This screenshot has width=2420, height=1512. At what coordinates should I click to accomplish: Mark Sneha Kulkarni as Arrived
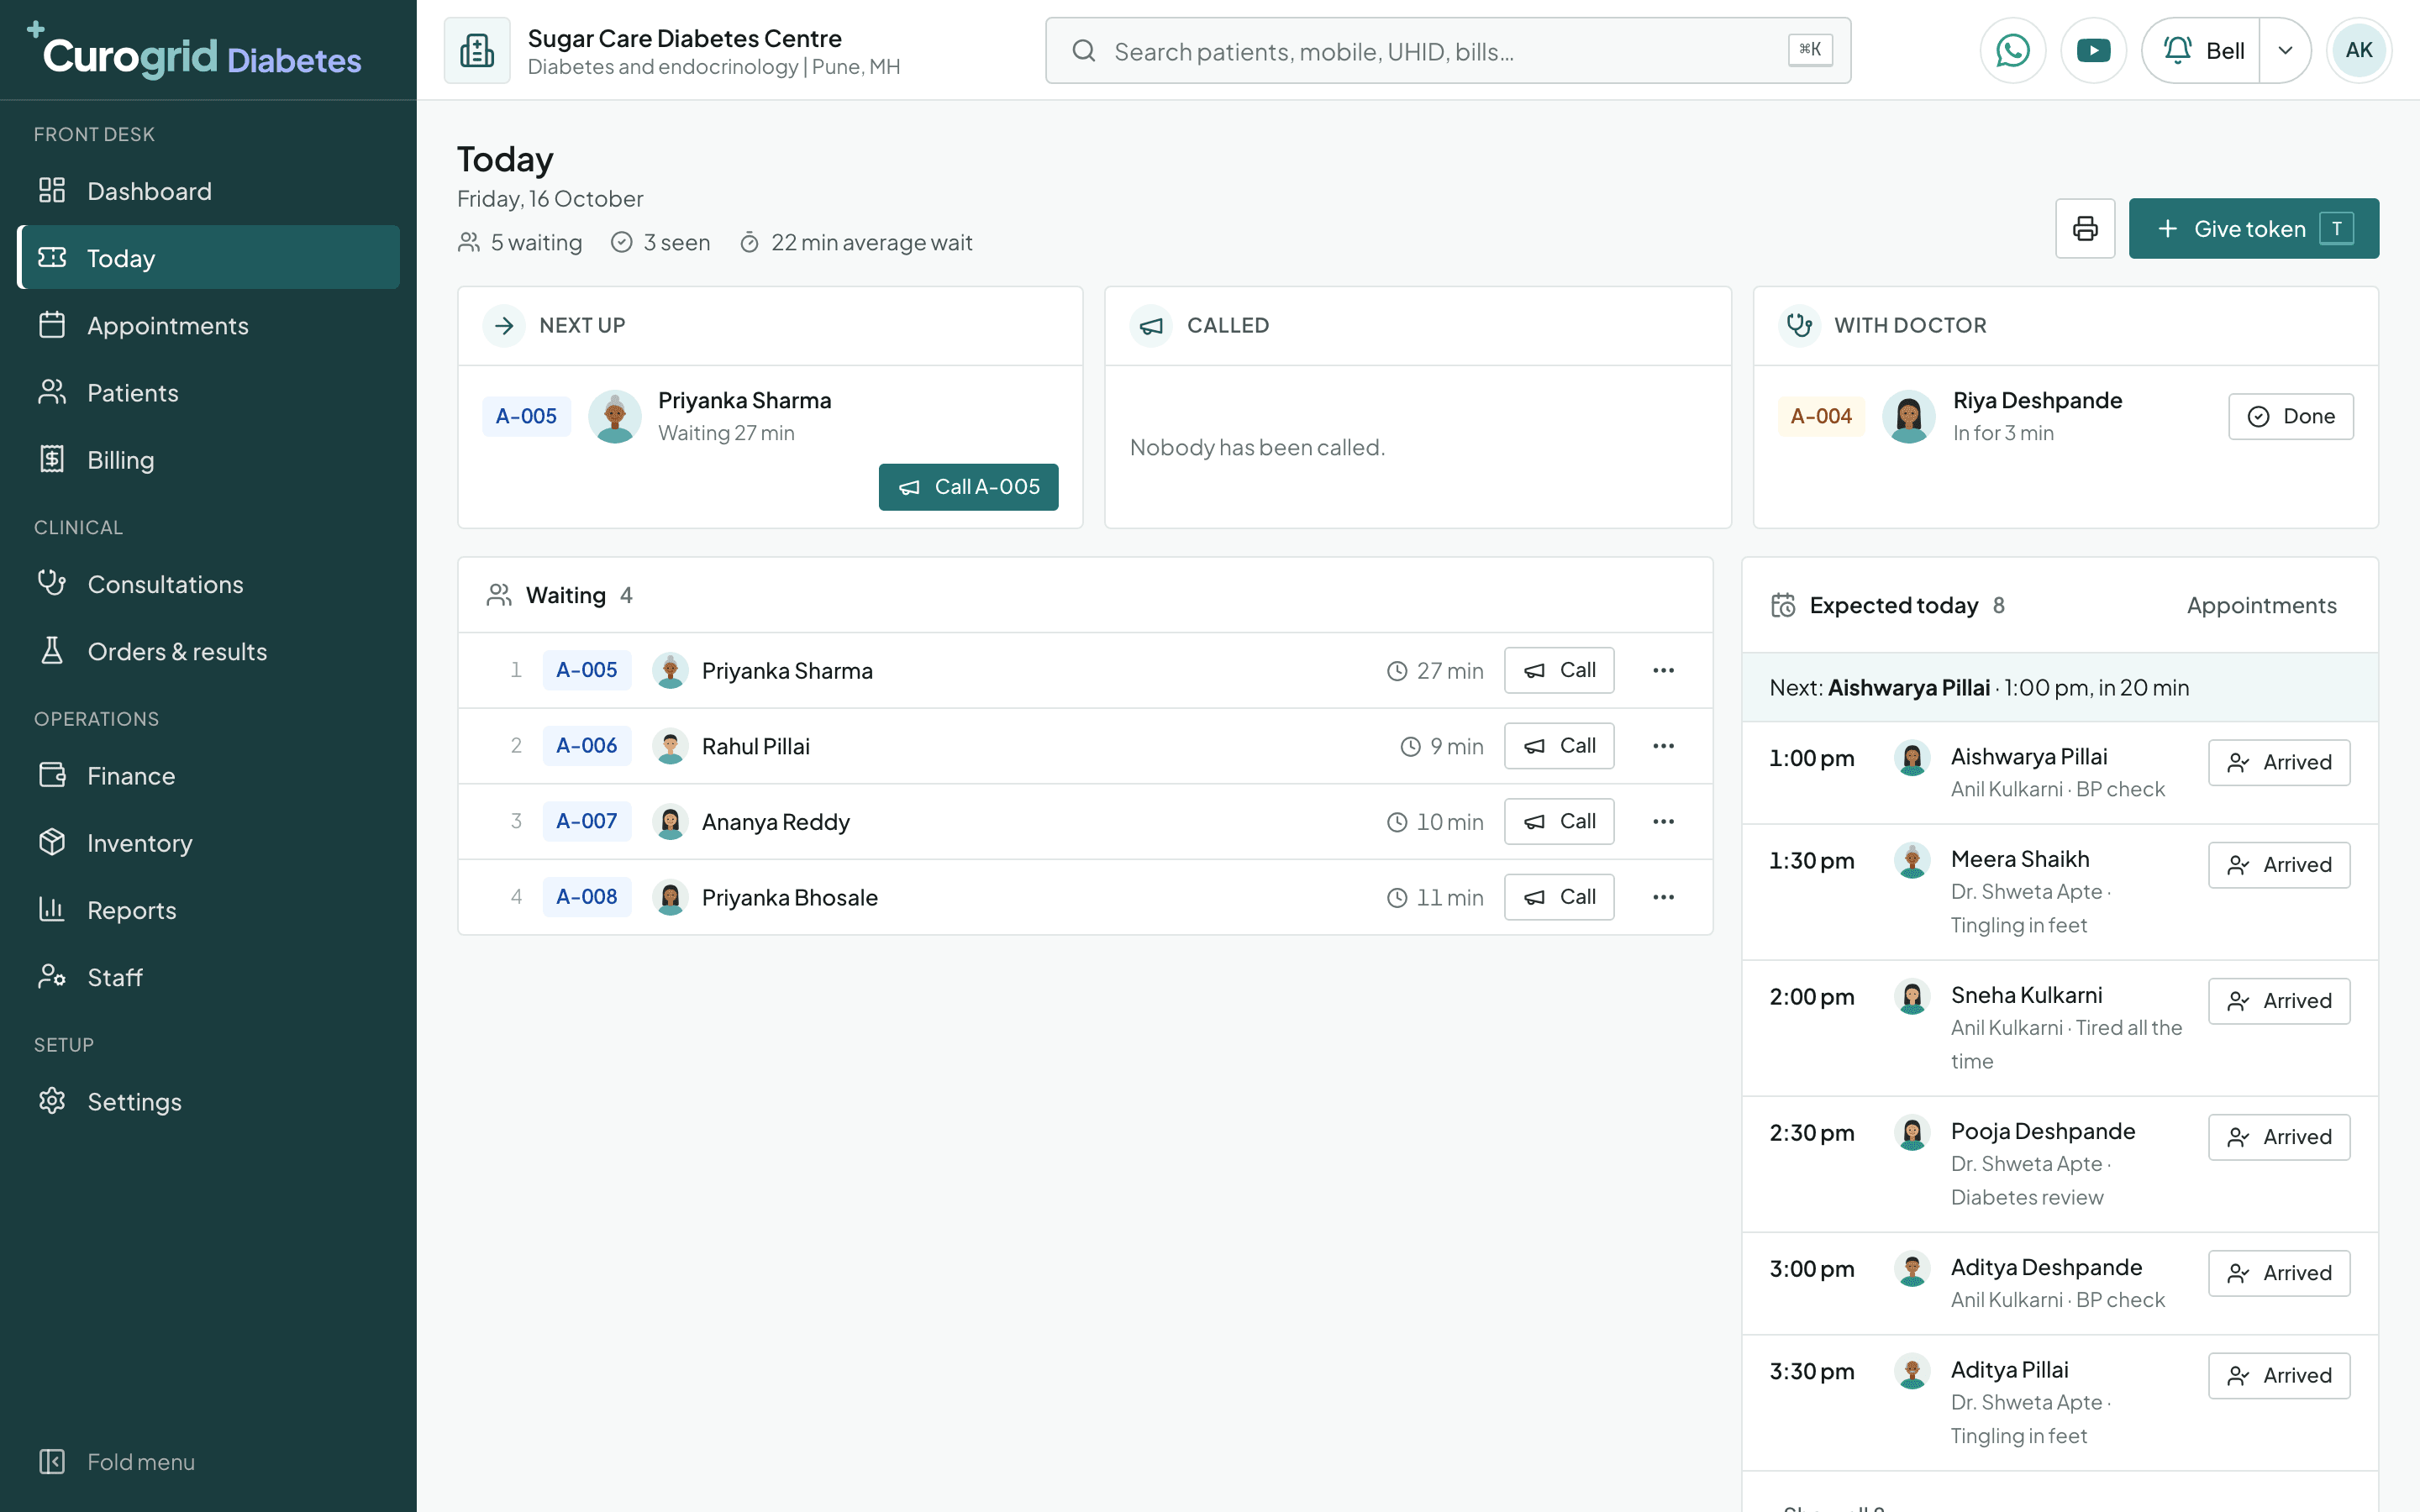click(2279, 1001)
